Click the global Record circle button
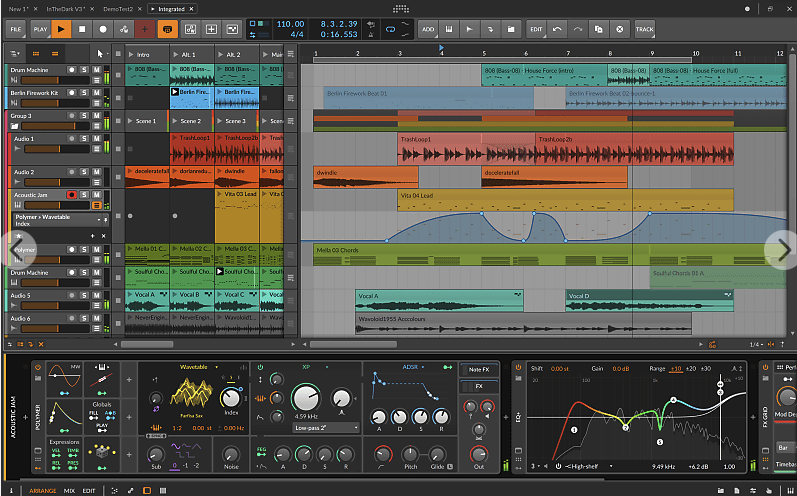This screenshot has width=797, height=496. tap(103, 29)
